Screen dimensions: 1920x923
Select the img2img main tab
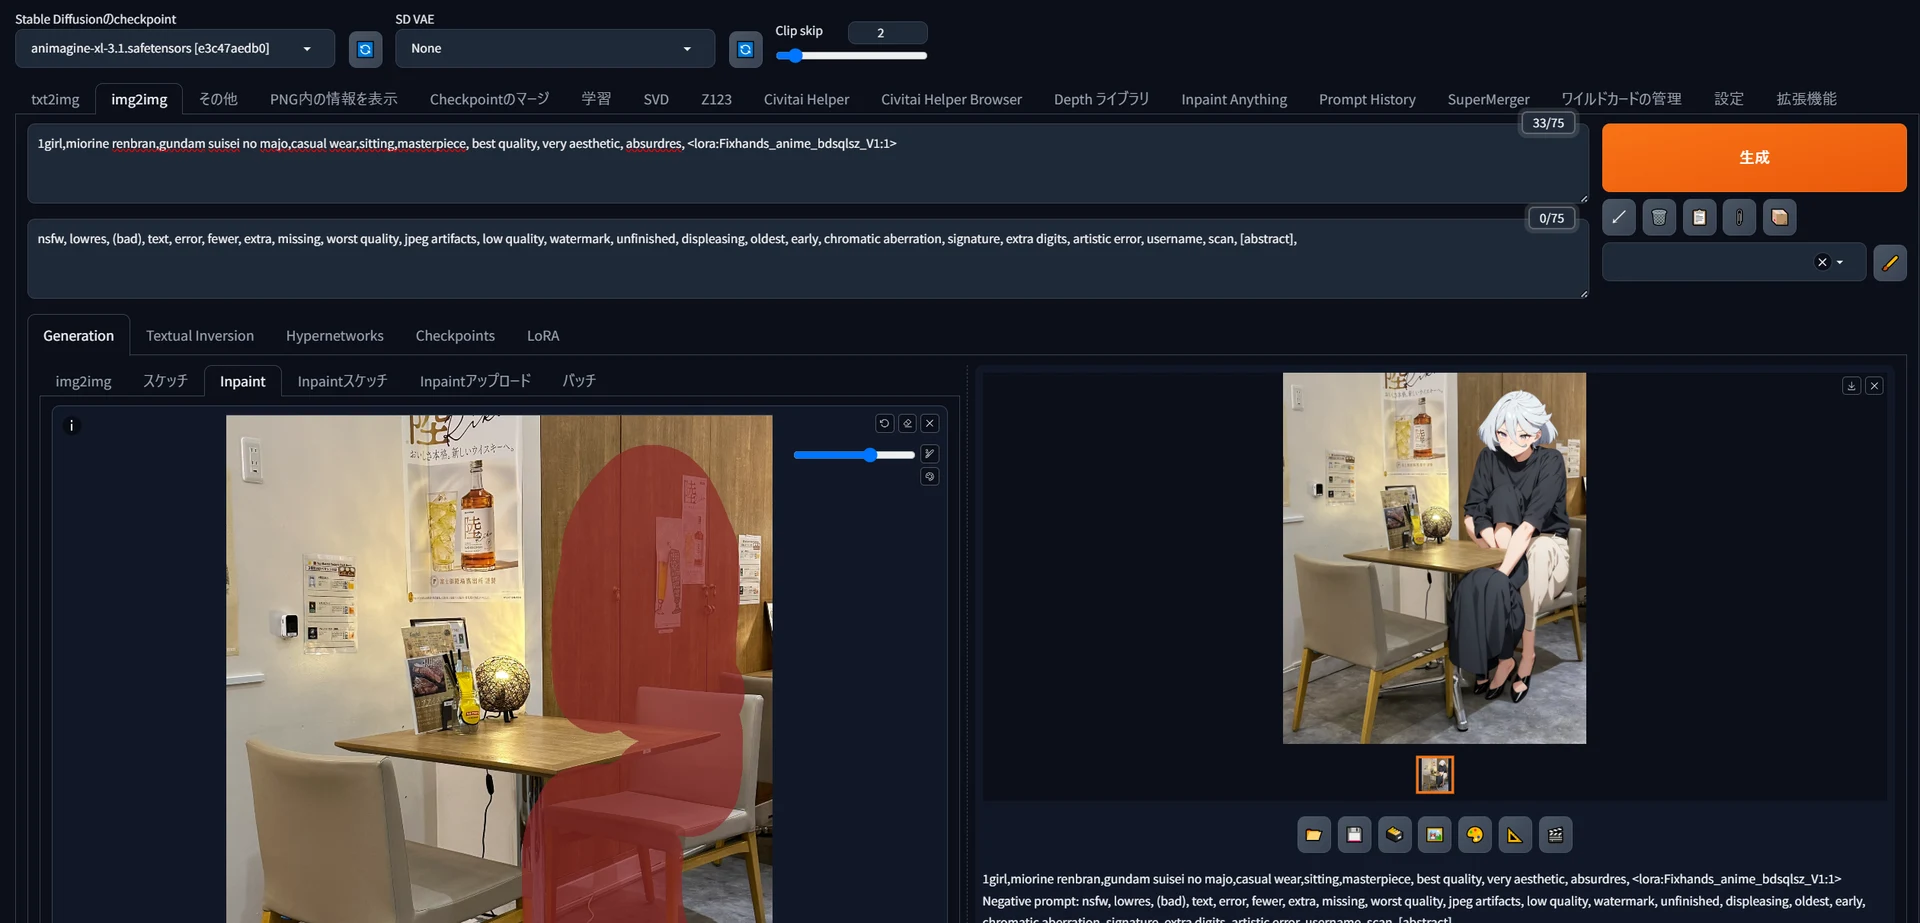click(139, 99)
